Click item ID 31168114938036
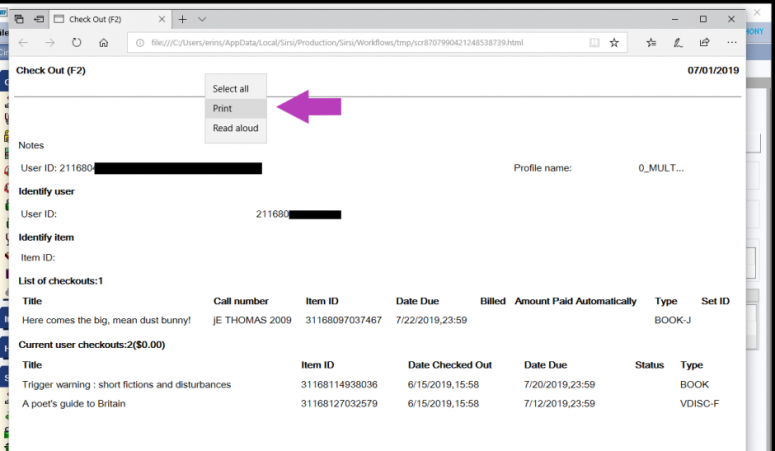This screenshot has height=451, width=775. [x=339, y=385]
